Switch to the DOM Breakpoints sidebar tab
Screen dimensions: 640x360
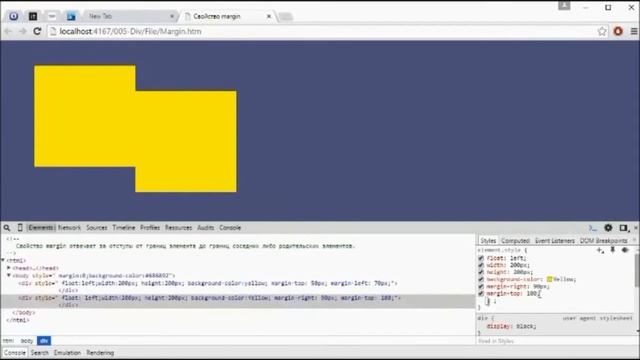coord(604,240)
